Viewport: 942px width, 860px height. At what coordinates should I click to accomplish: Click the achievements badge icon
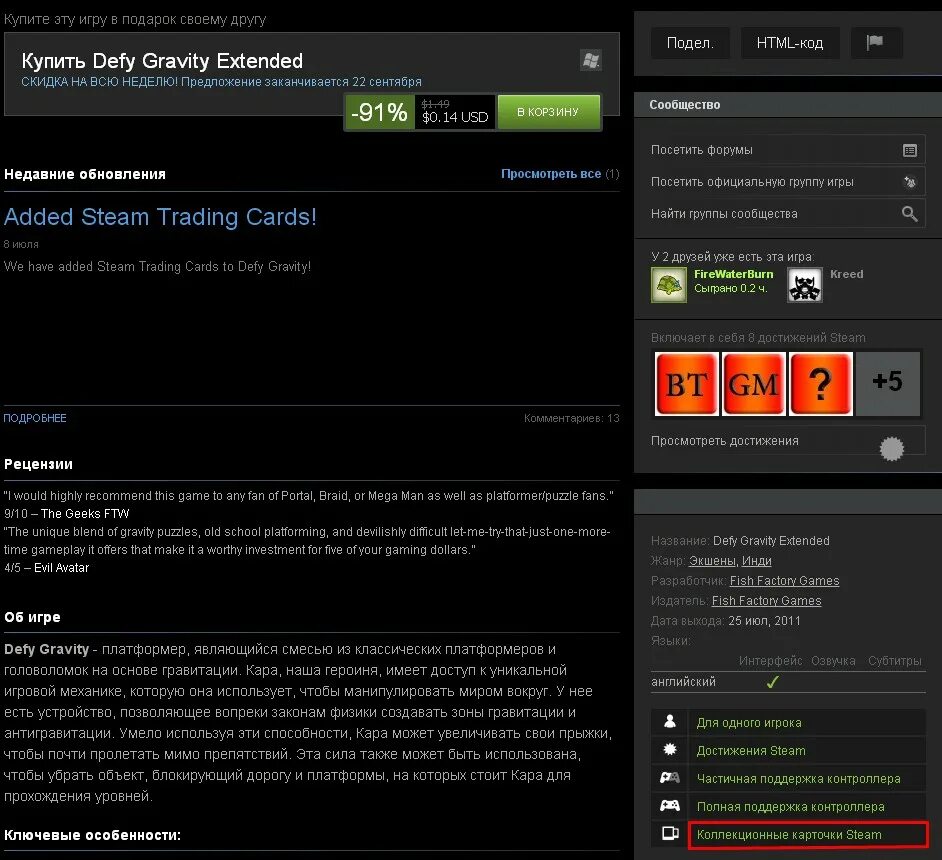tap(892, 449)
